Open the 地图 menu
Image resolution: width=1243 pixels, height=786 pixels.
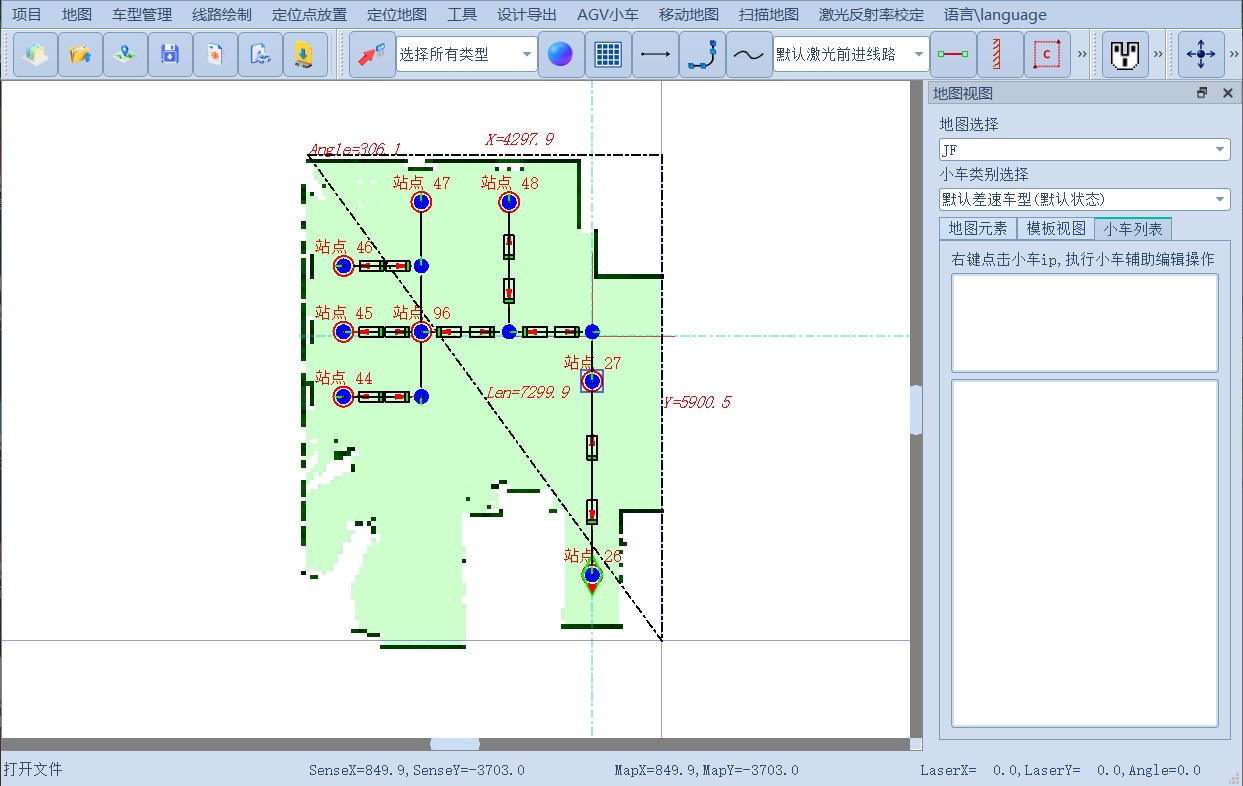pyautogui.click(x=77, y=15)
